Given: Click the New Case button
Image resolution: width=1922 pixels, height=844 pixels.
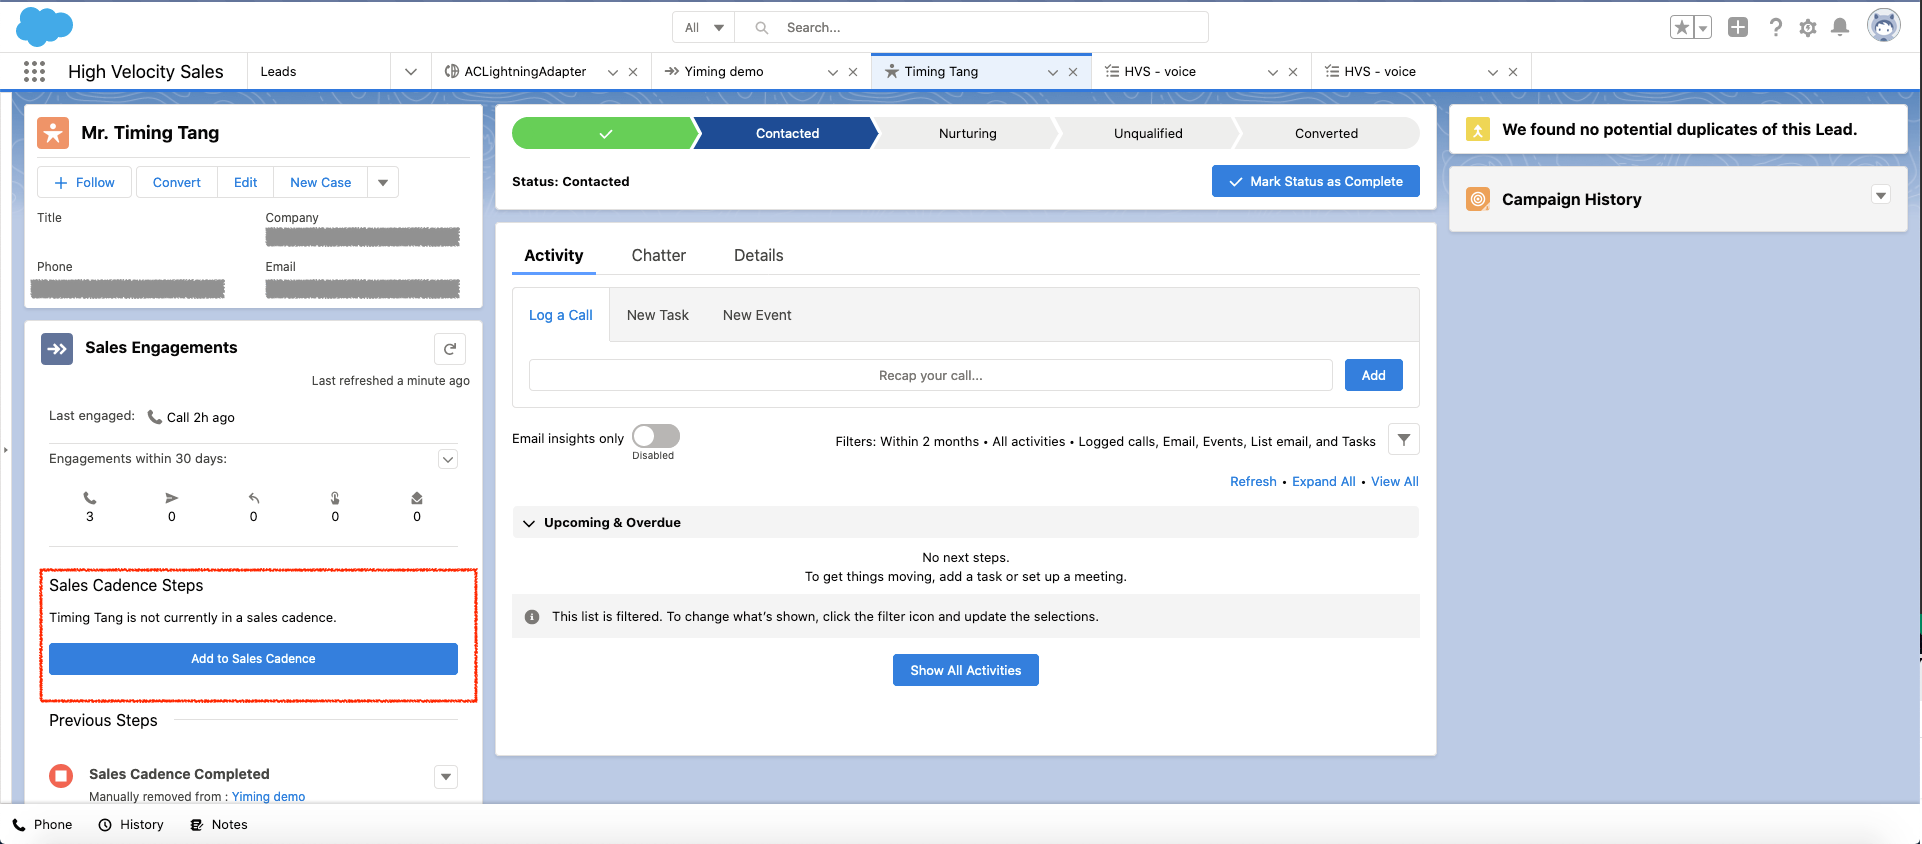Looking at the screenshot, I should coord(321,183).
